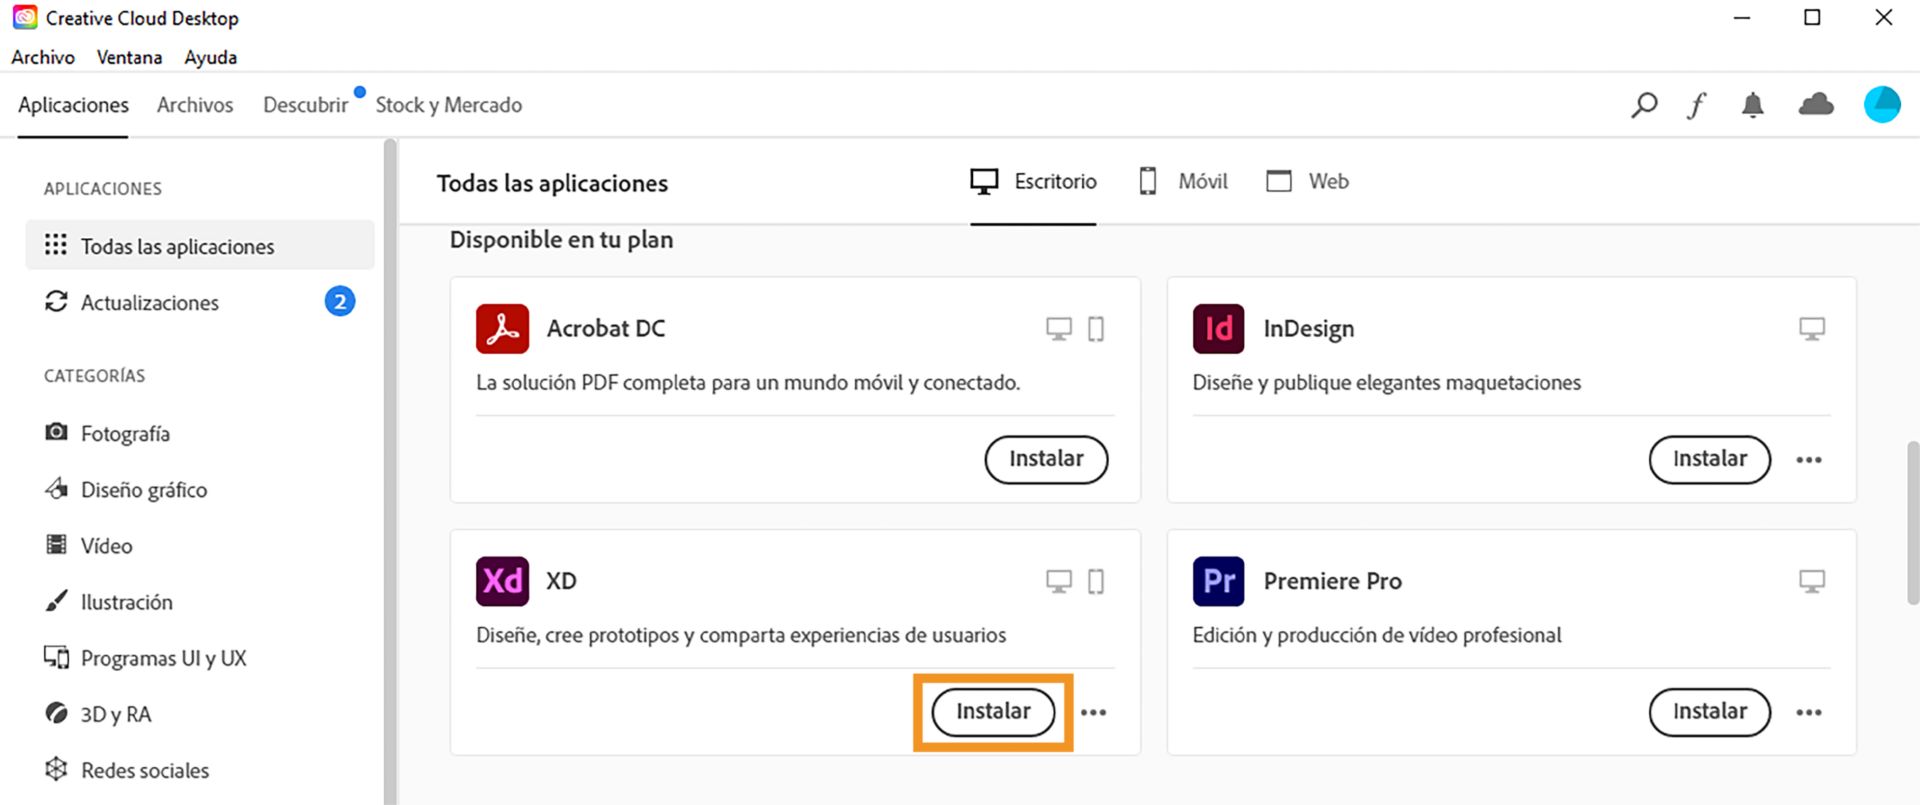
Task: Click mobile platform icon on XD card
Action: [1096, 582]
